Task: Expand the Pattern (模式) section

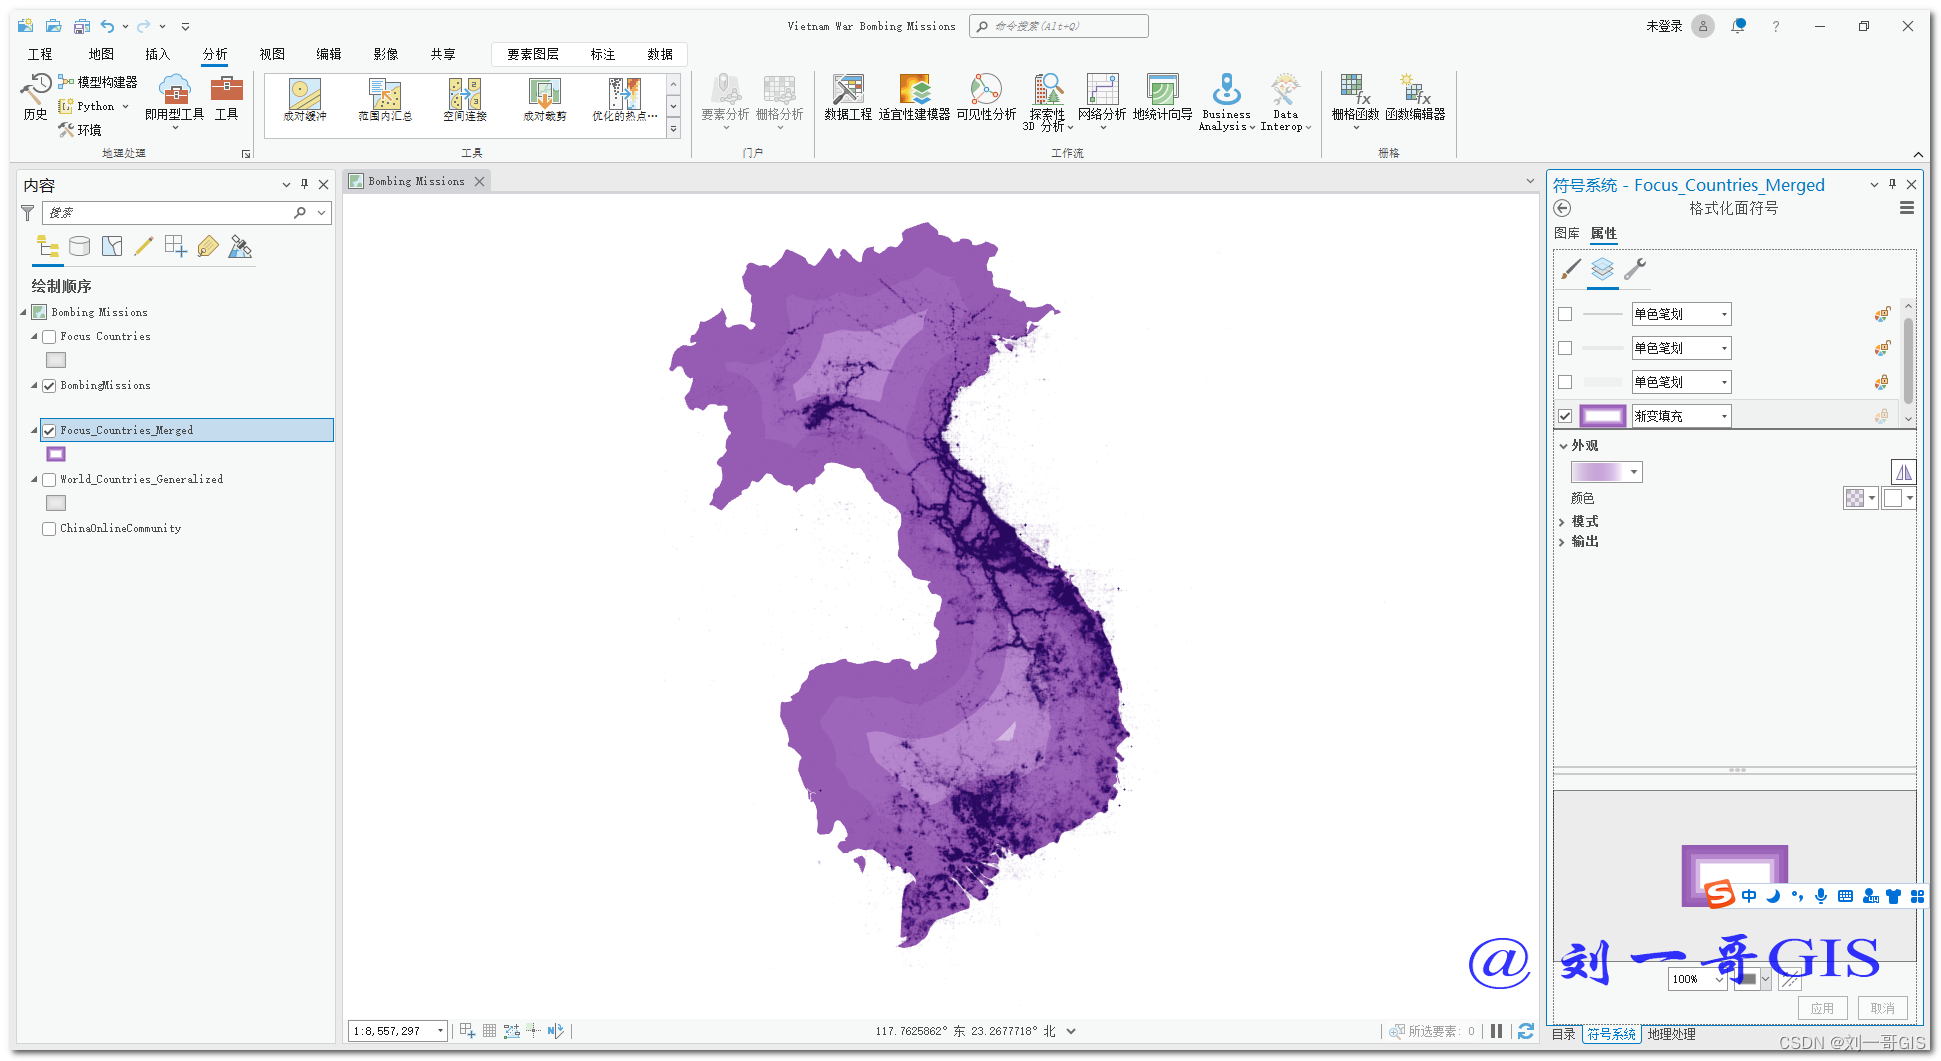Action: point(1562,522)
